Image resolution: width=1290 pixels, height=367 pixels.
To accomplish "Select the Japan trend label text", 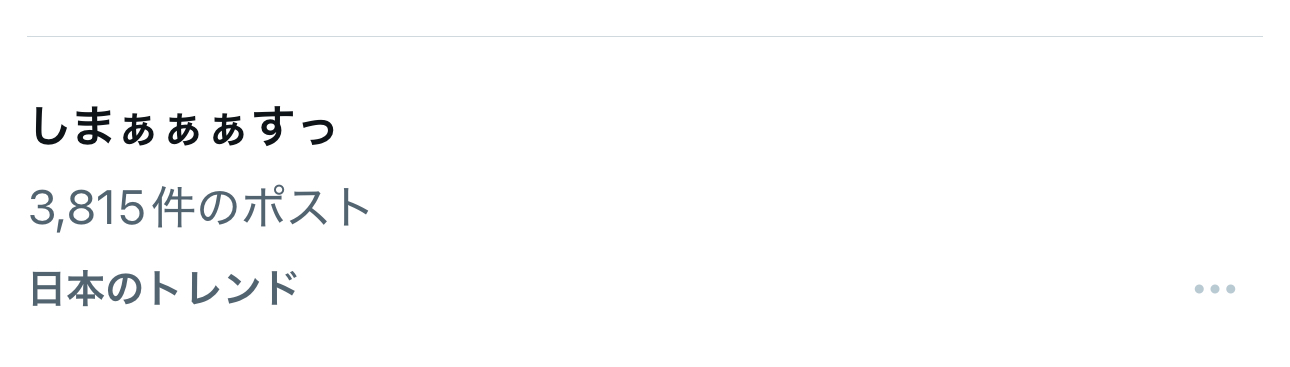I will point(164,289).
